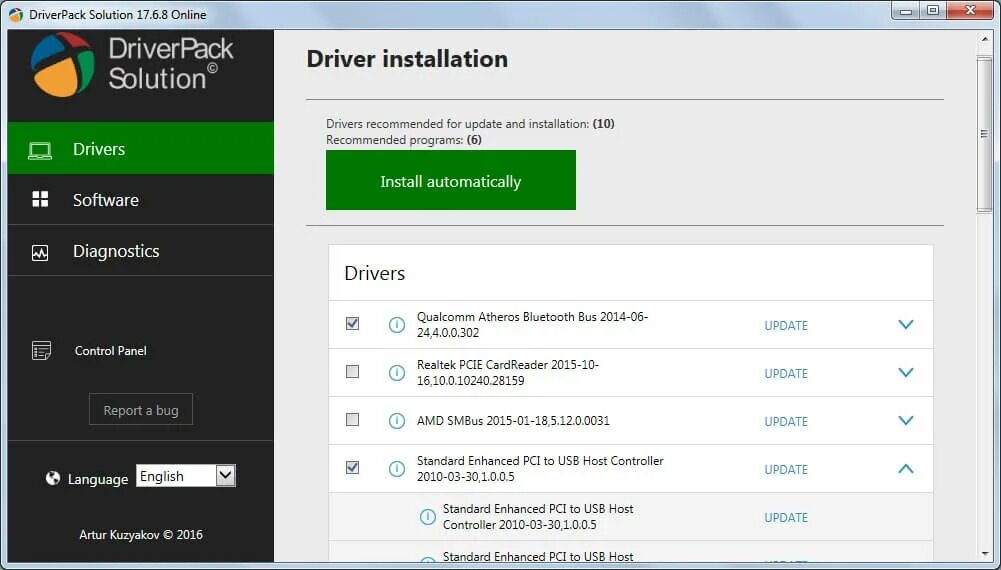Click the scrollbar down arrow
The image size is (1001, 570).
(x=984, y=554)
